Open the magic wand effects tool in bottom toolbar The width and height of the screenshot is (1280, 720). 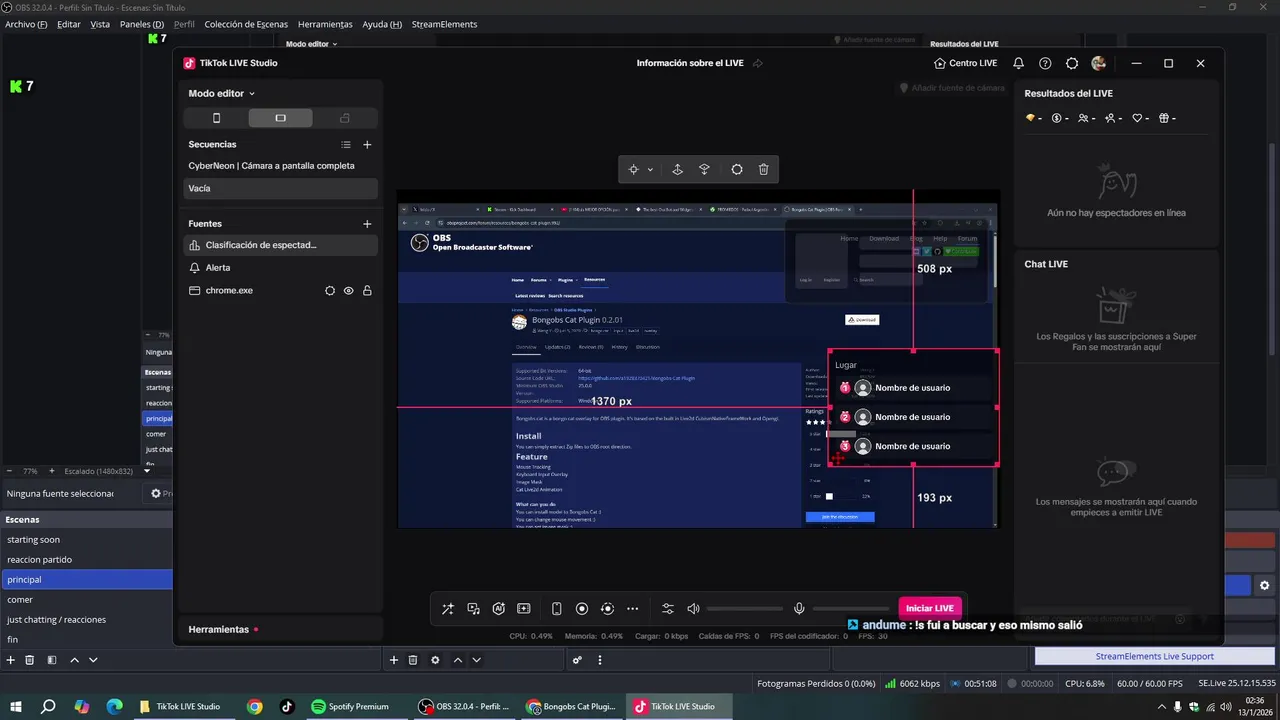(x=447, y=608)
